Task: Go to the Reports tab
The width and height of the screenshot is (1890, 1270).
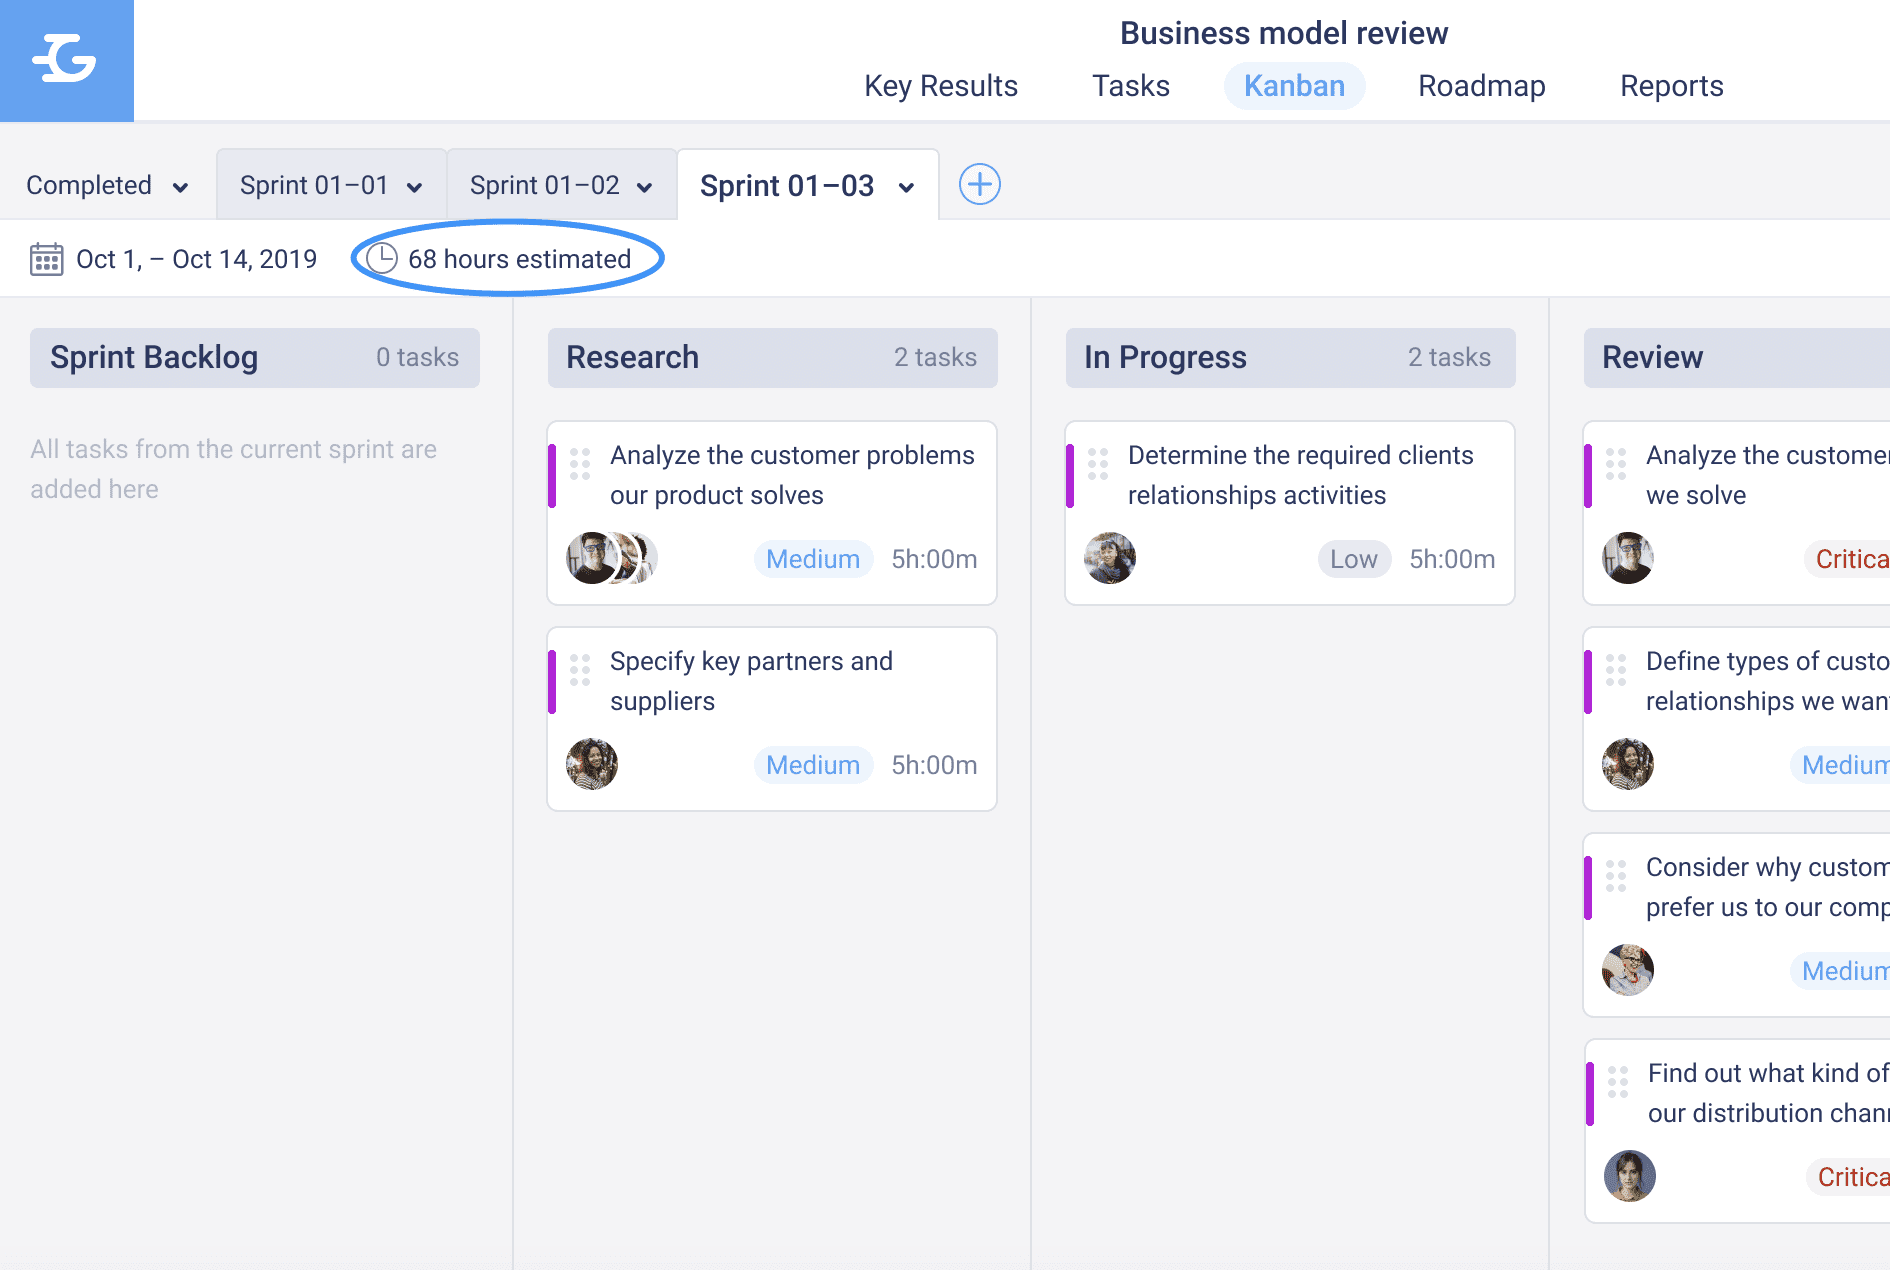Action: [x=1671, y=86]
